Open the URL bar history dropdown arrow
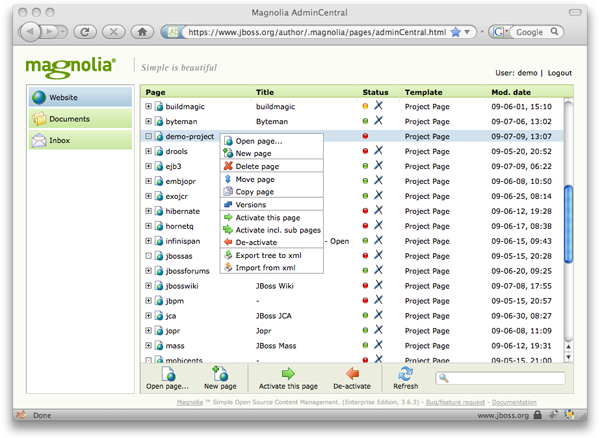This screenshot has height=438, width=600. [x=467, y=32]
